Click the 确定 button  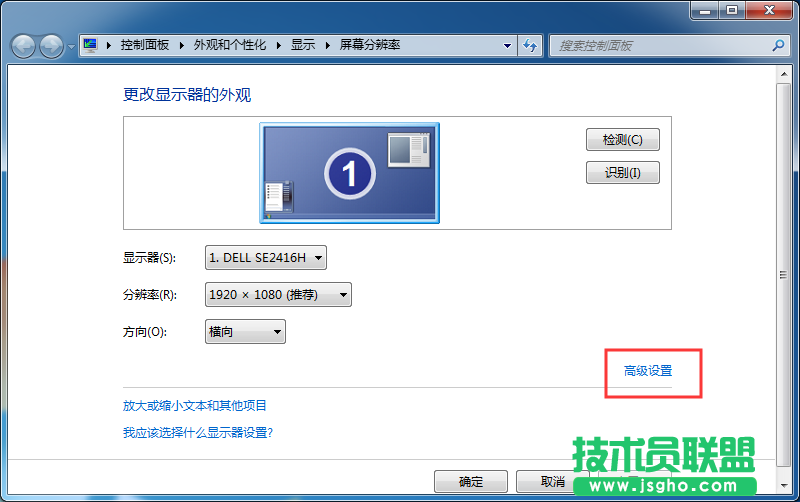[470, 481]
